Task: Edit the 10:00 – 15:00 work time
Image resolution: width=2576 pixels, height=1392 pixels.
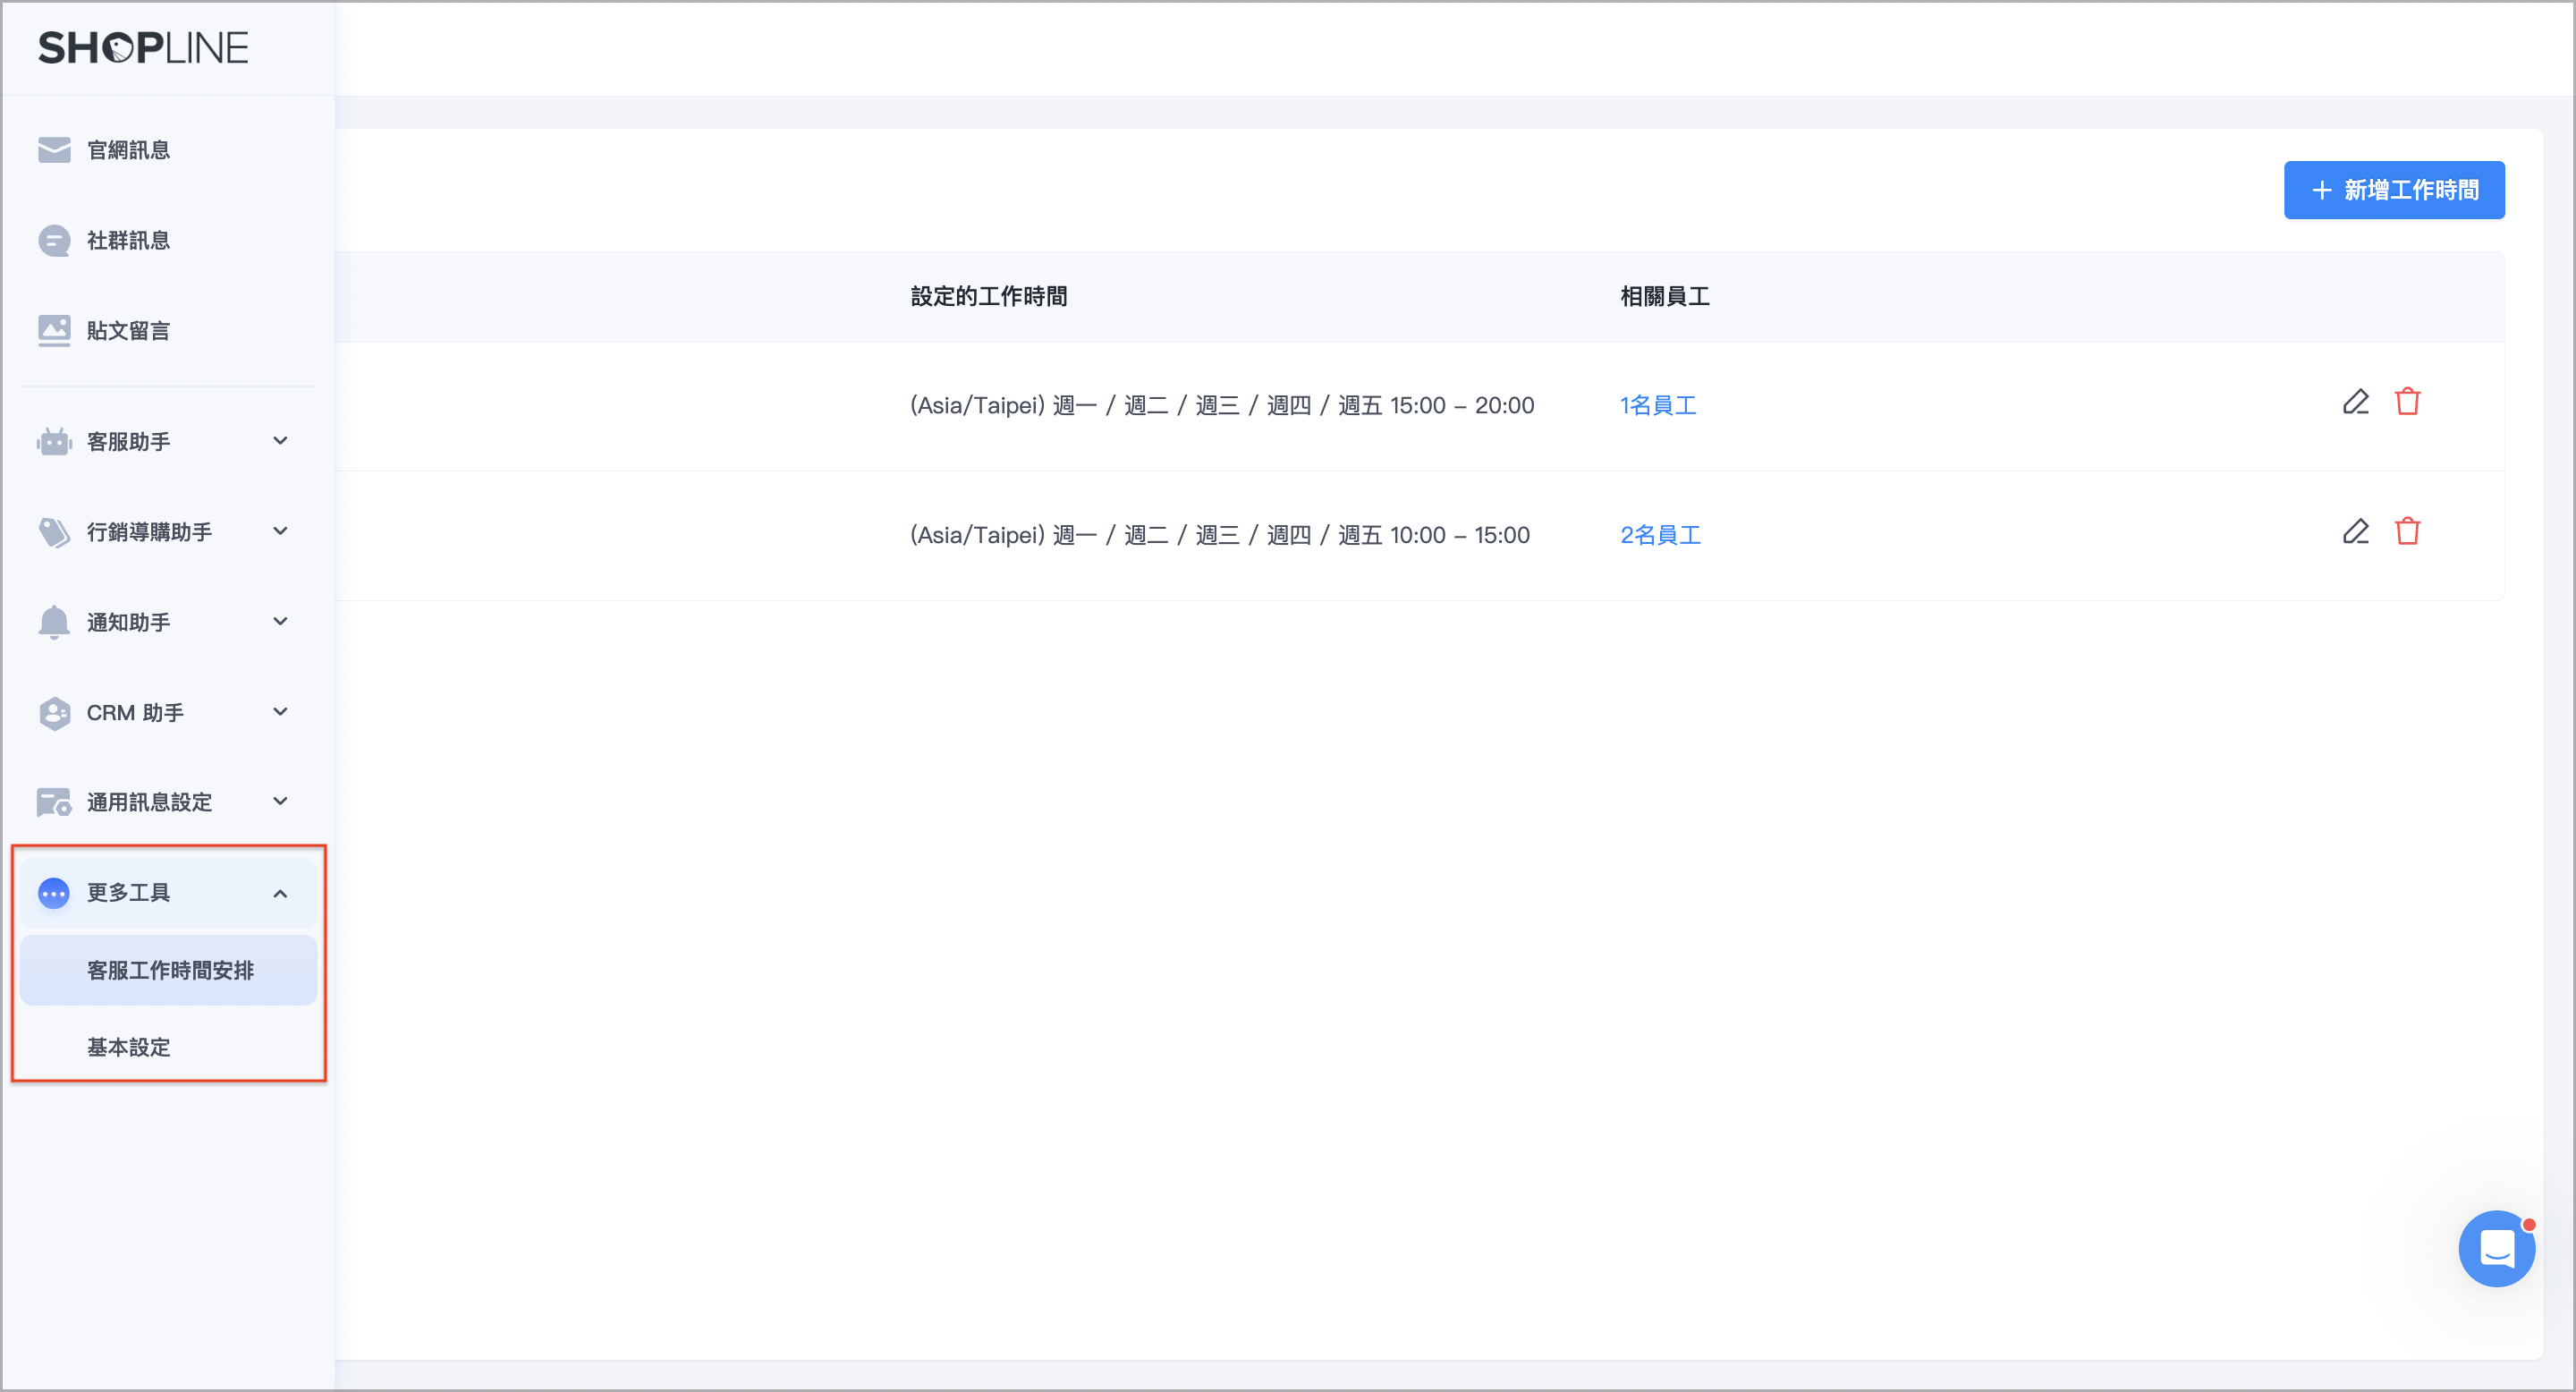Action: pos(2356,532)
